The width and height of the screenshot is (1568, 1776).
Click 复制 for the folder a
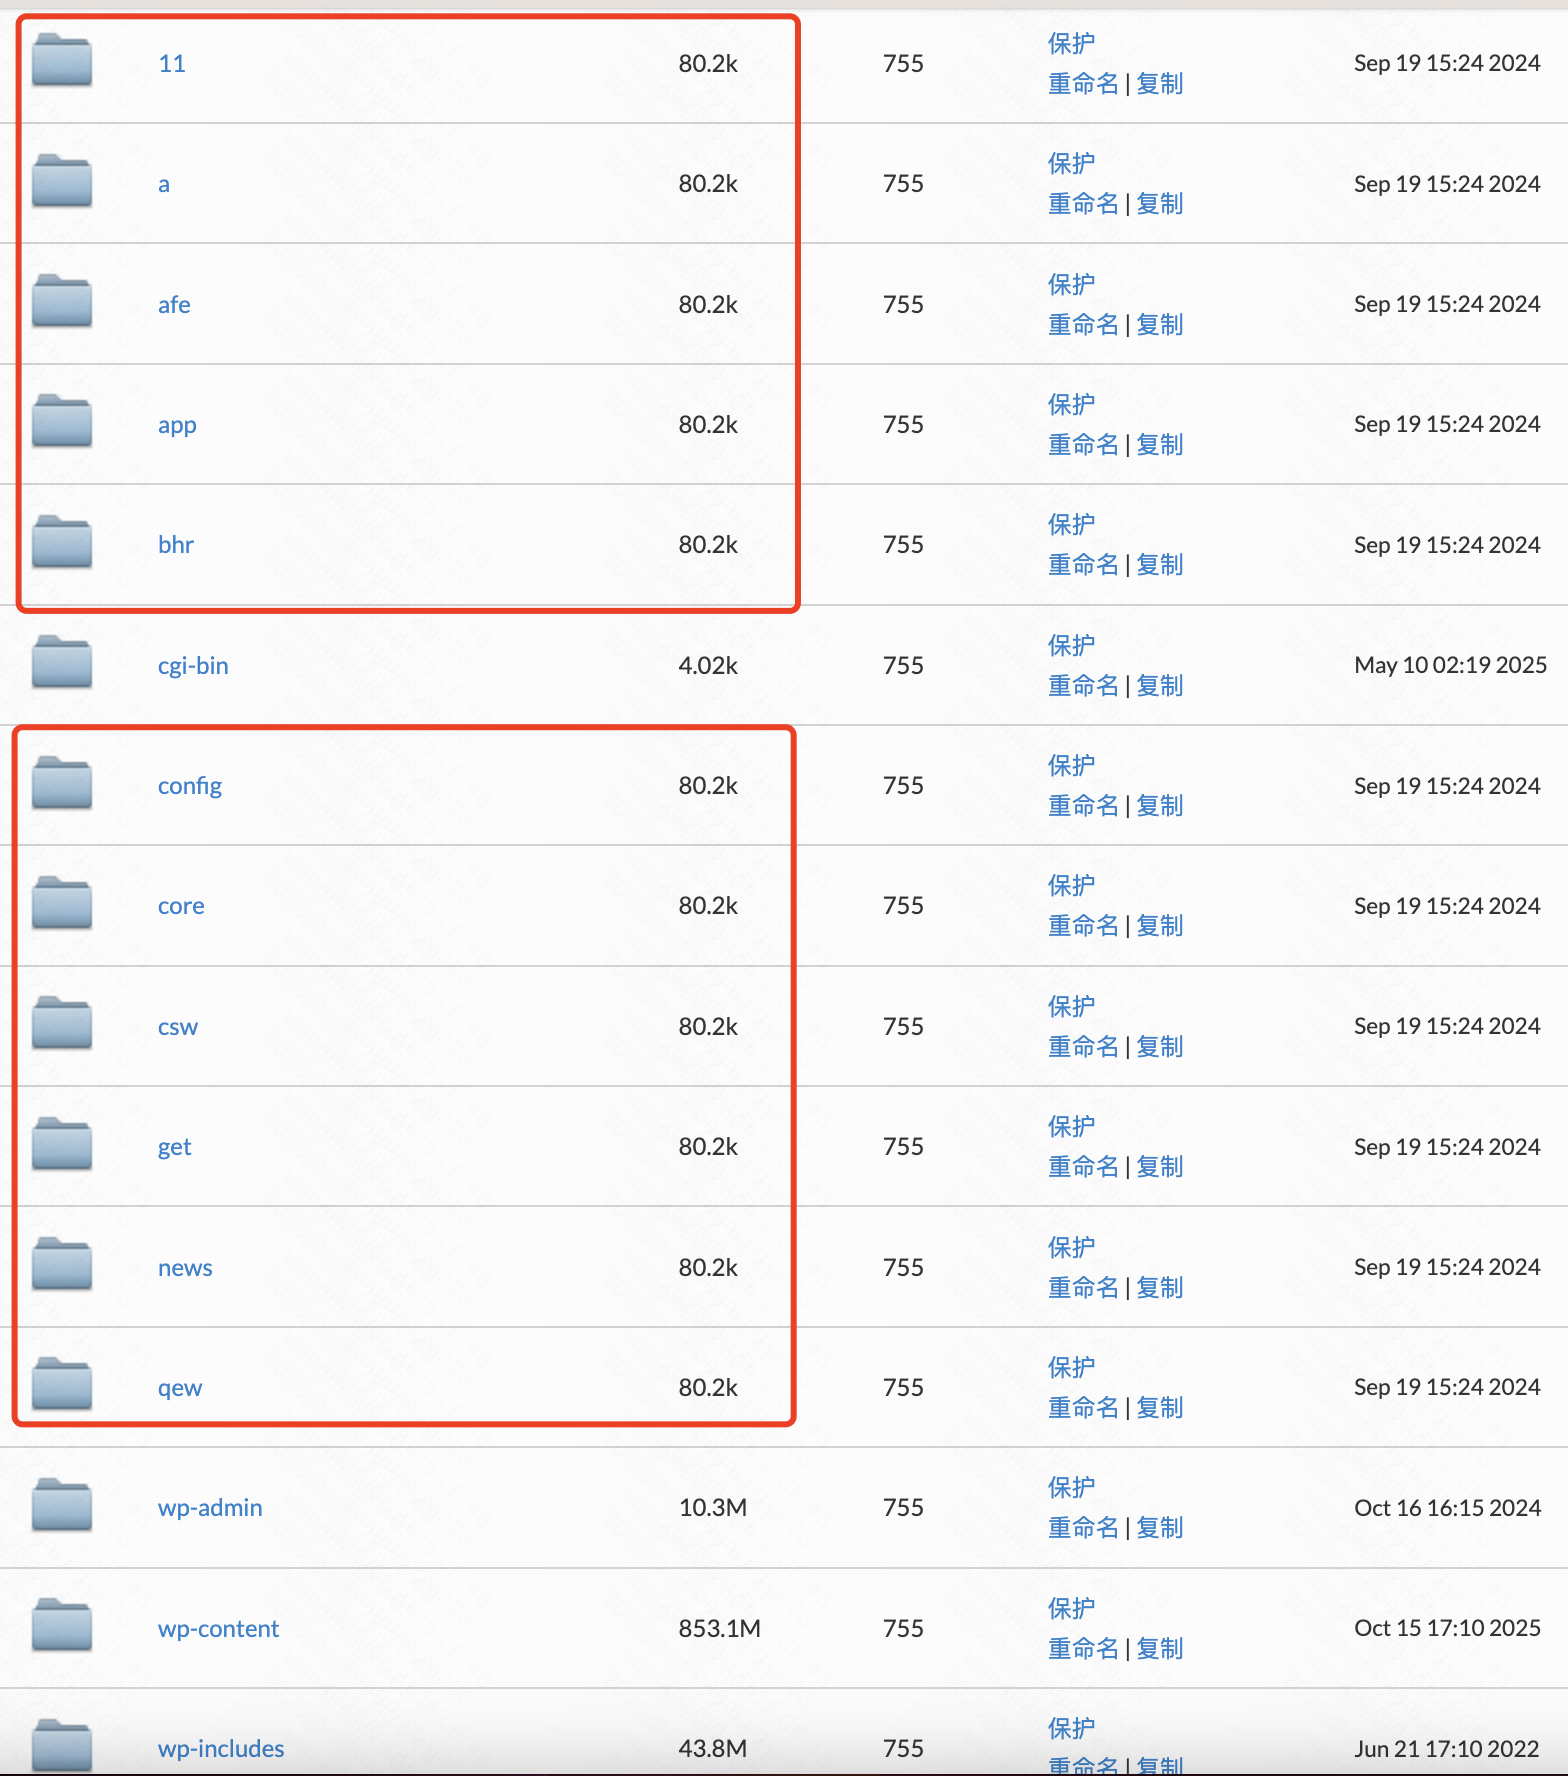(1160, 204)
